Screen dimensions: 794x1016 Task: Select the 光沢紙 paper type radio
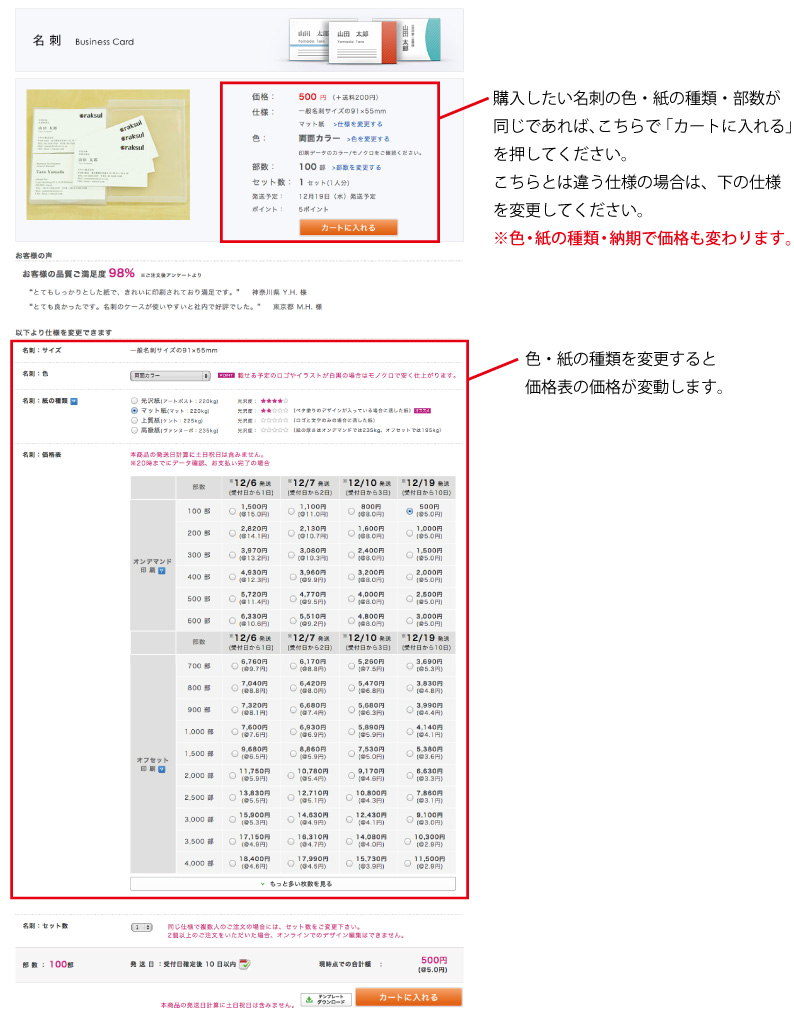(134, 400)
